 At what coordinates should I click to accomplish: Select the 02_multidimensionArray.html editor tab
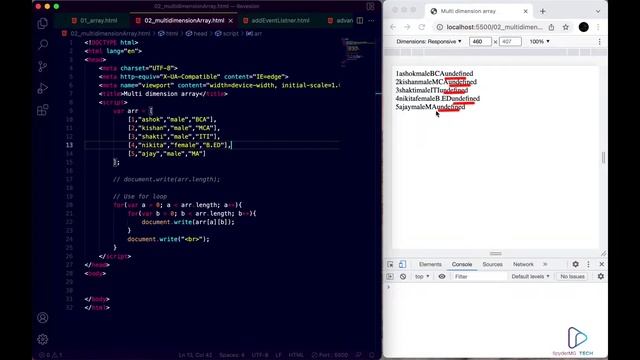(184, 20)
